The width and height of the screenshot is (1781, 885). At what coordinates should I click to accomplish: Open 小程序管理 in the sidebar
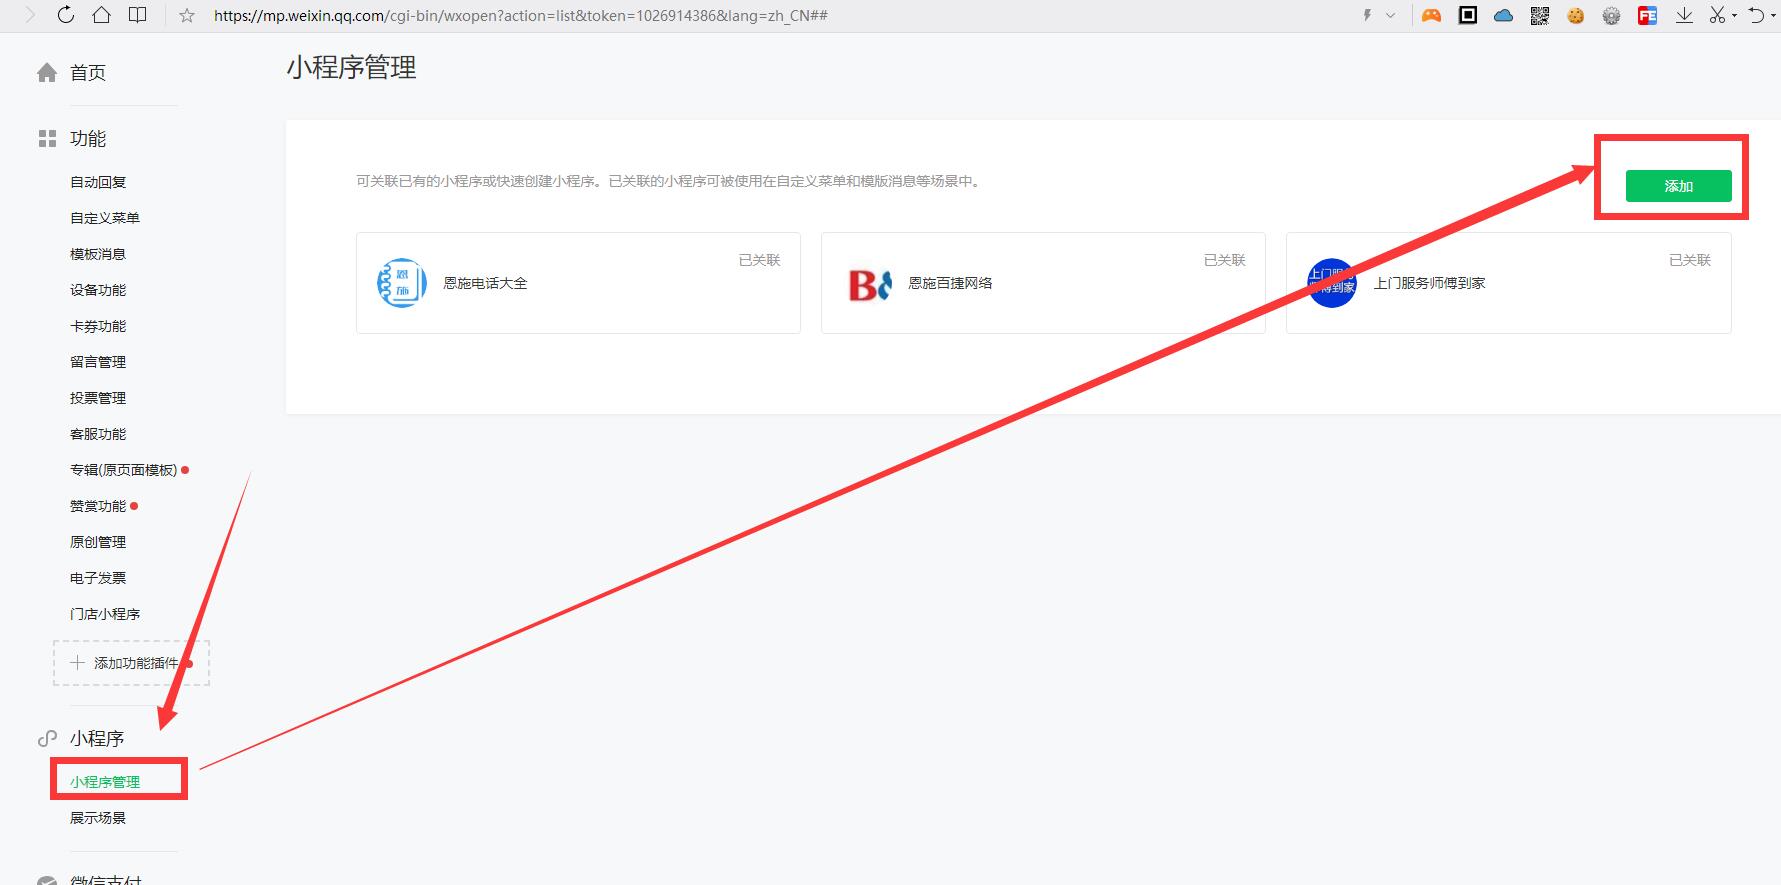(x=105, y=782)
